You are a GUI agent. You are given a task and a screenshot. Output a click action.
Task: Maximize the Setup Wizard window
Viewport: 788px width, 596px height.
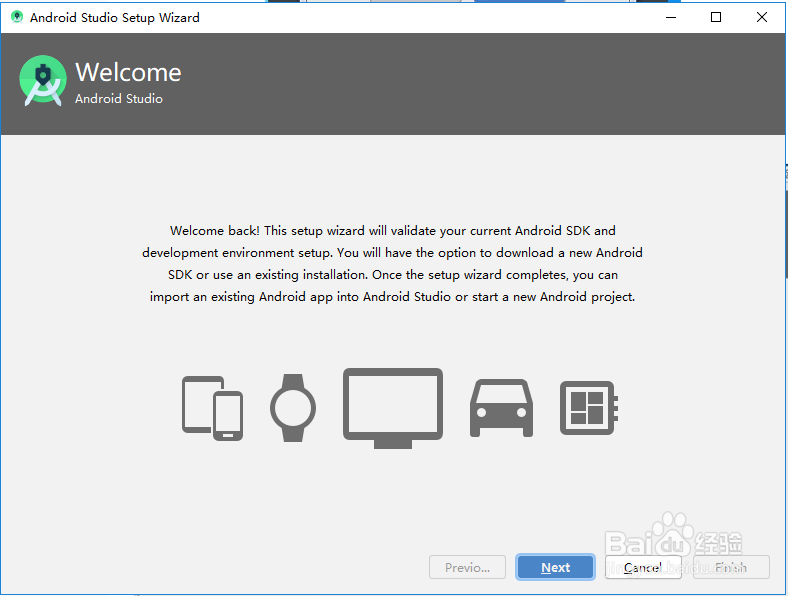click(716, 17)
